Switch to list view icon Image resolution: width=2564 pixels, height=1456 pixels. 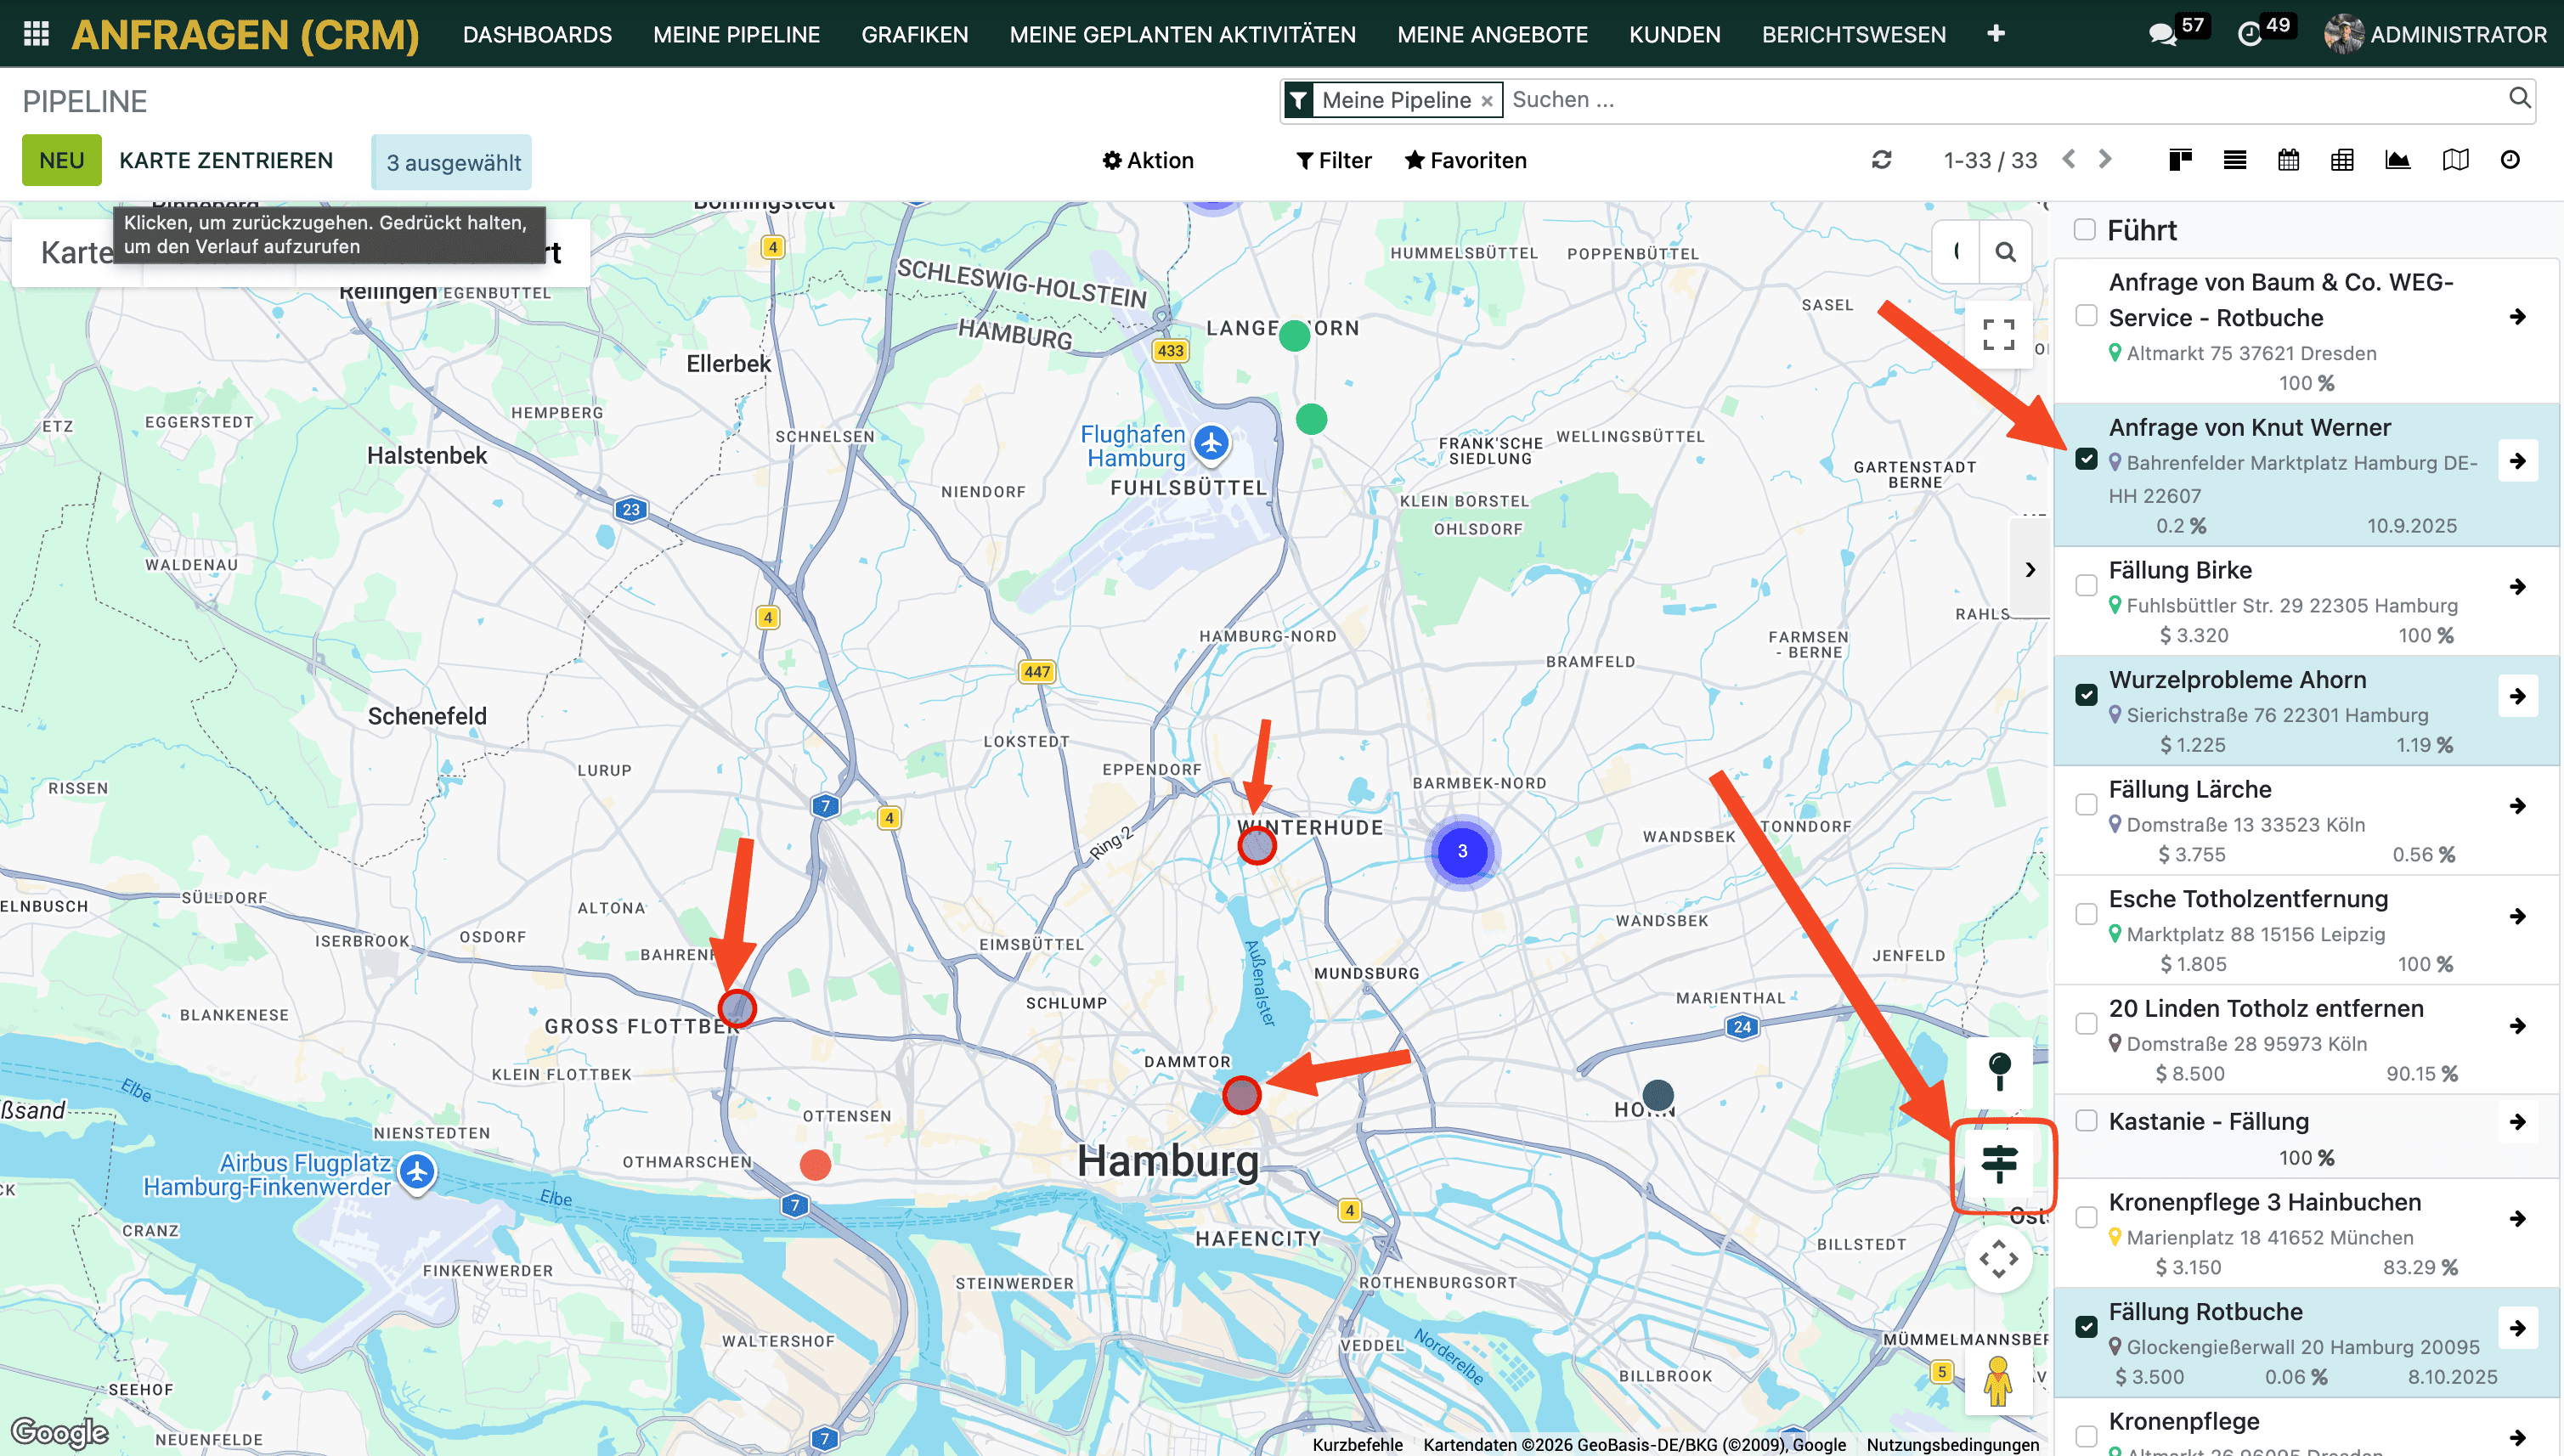(x=2234, y=160)
